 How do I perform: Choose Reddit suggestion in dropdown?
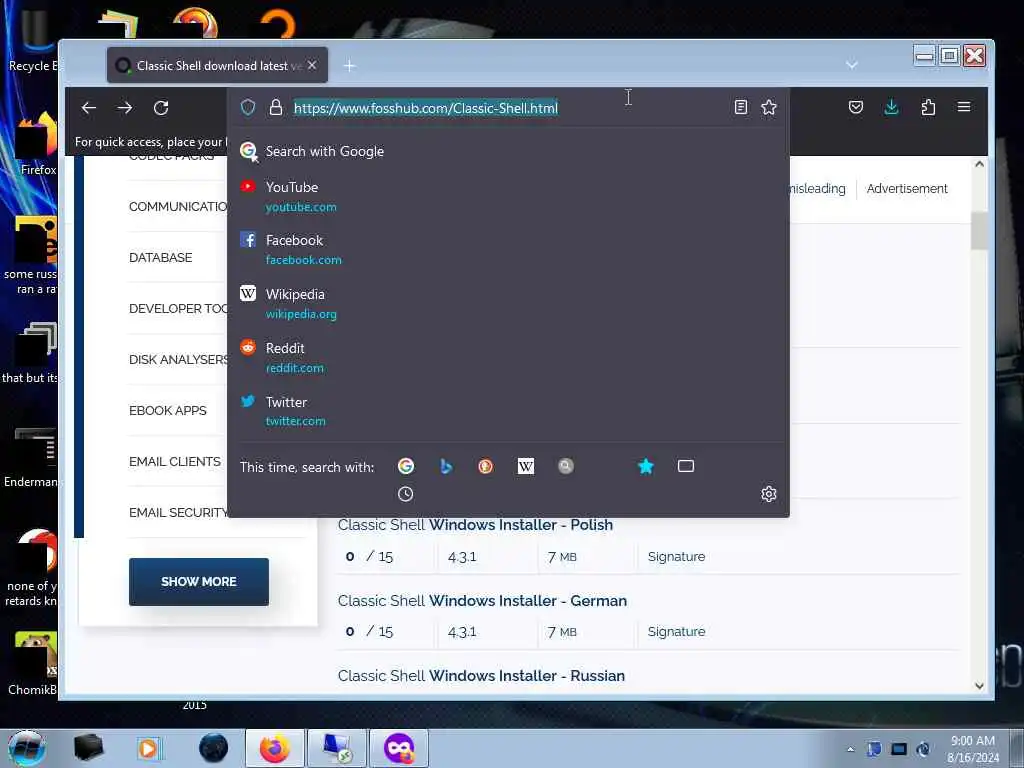508,357
